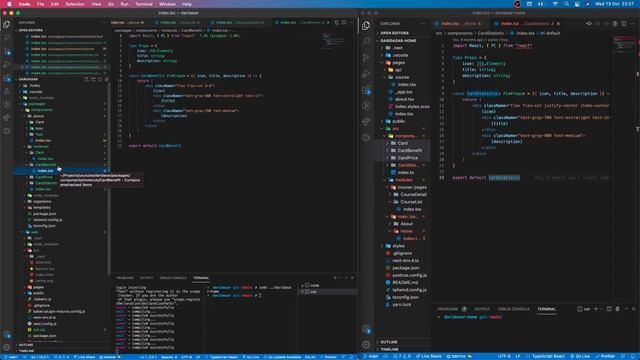
Task: Split terminal in right window panel
Action: pos(609,309)
